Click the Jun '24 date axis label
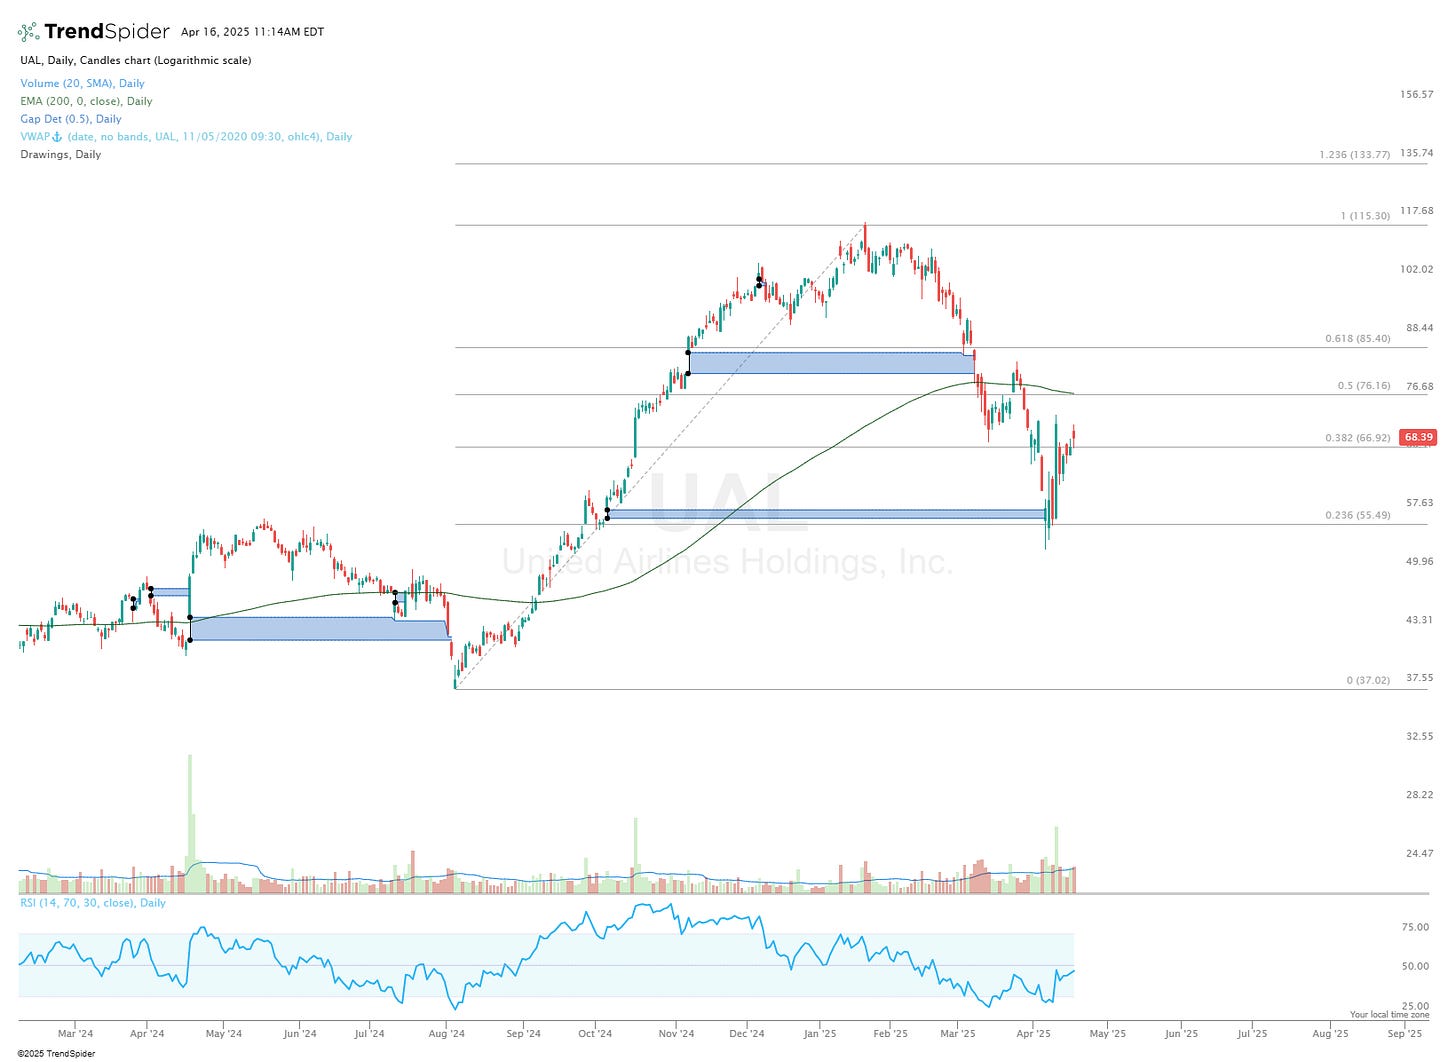 coord(299,1034)
